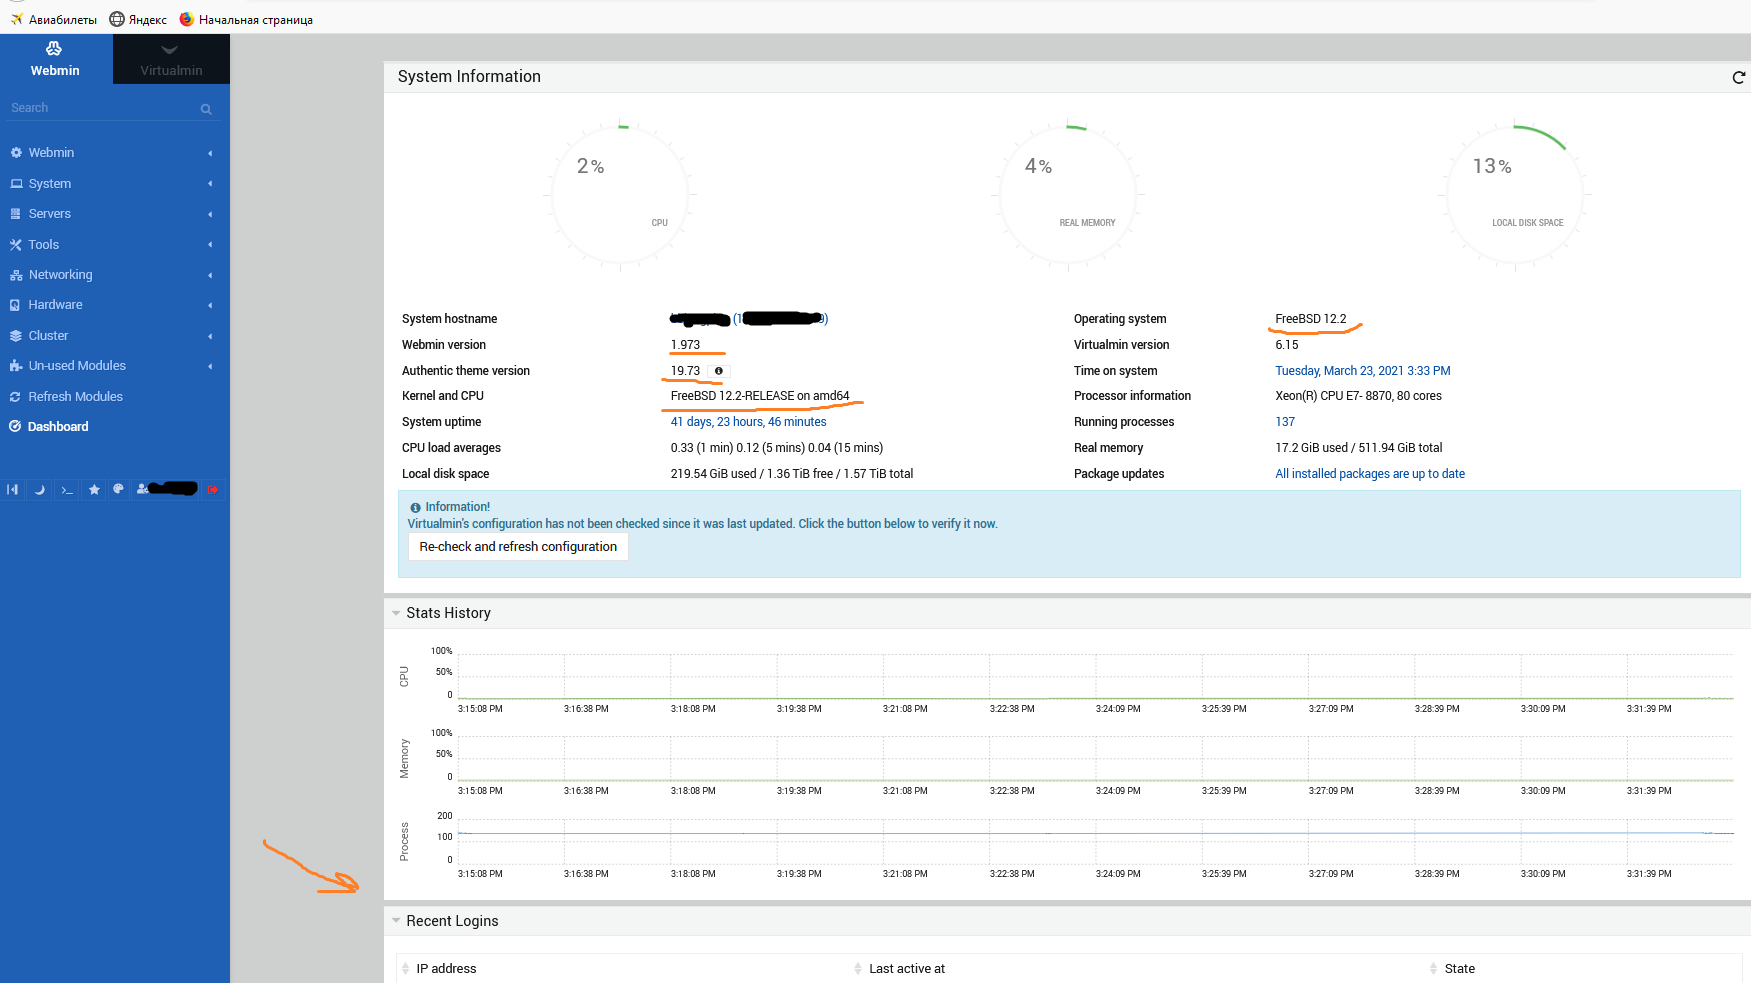Collapse the Recent Logins section
The image size is (1751, 983).
[397, 921]
